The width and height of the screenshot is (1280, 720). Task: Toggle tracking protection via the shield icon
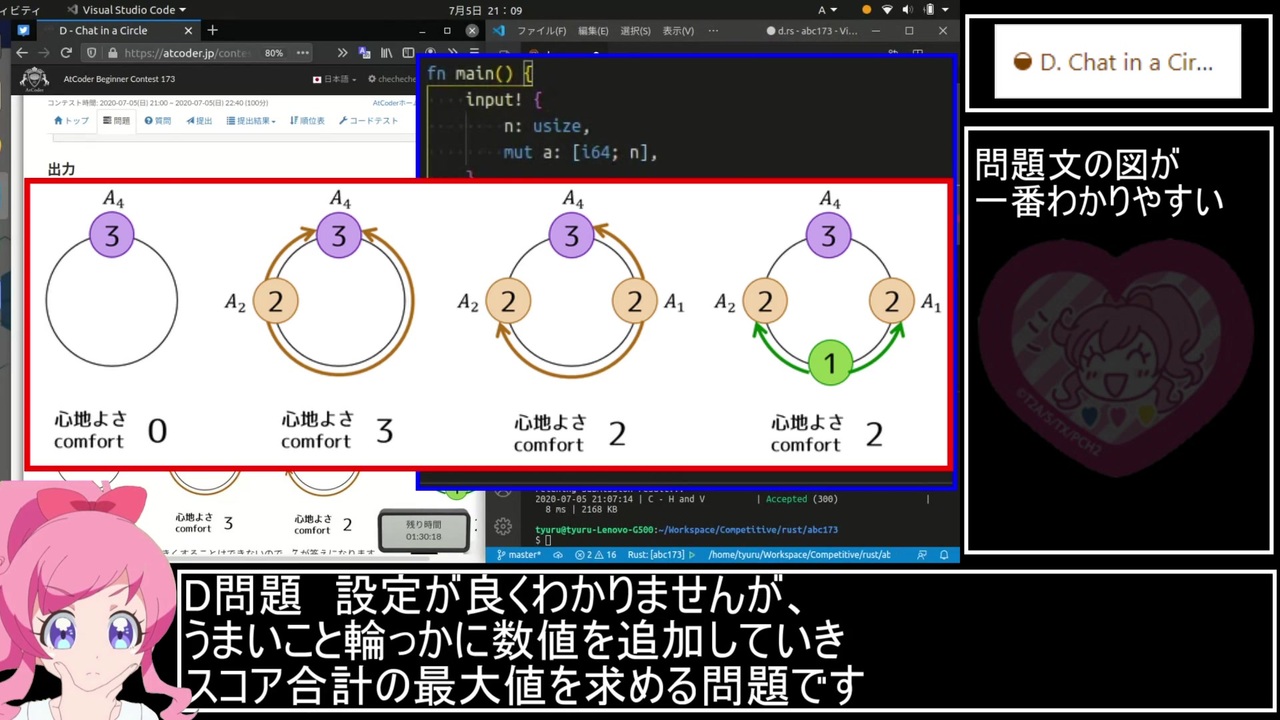(91, 52)
